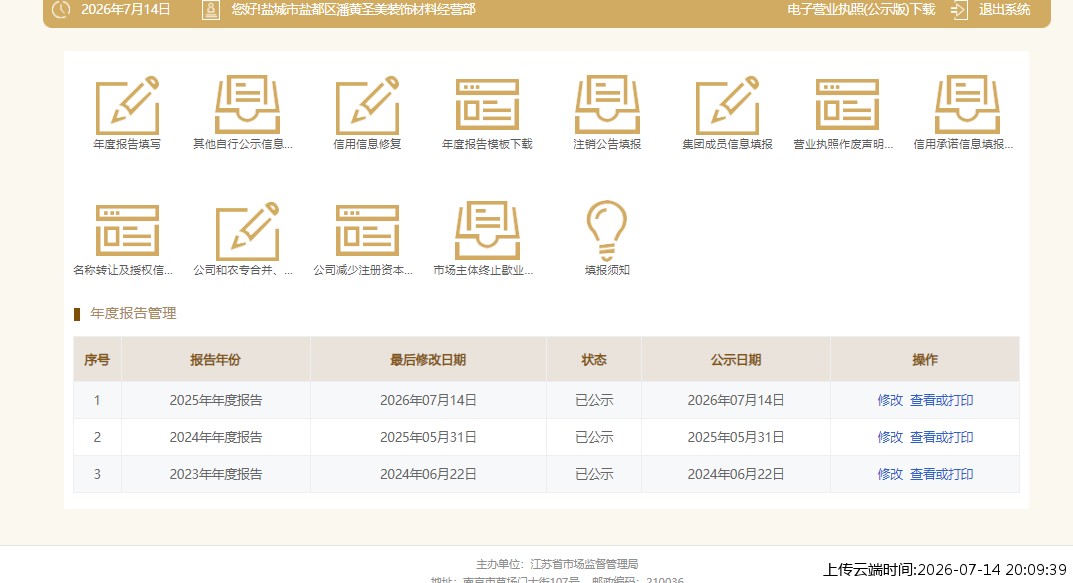This screenshot has width=1073, height=583.
Task: Click 修改 for 2025年年度报告
Action: (890, 400)
